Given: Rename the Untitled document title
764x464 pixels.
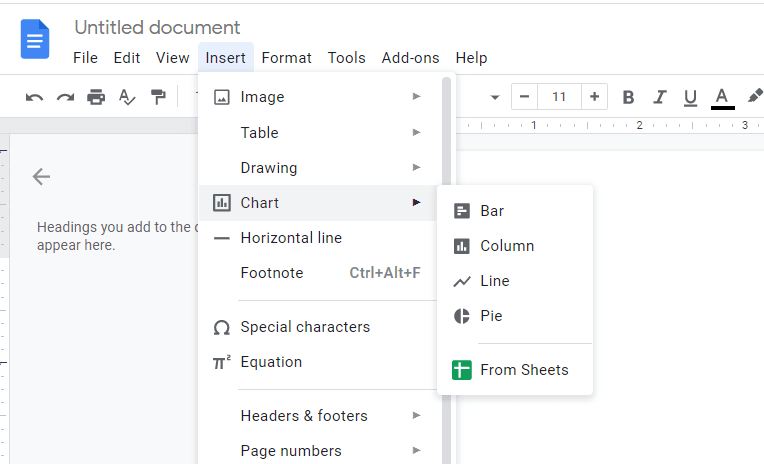Looking at the screenshot, I should [157, 28].
